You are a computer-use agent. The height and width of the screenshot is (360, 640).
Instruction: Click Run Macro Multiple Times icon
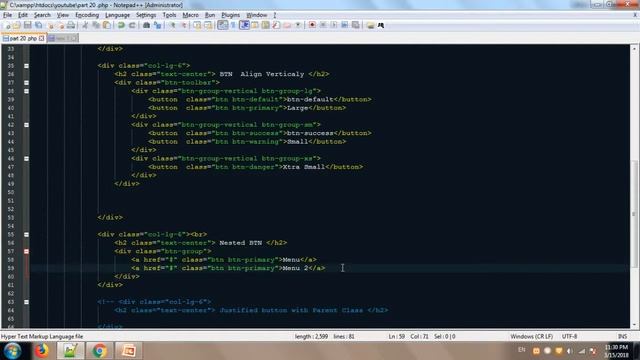[x=344, y=25]
